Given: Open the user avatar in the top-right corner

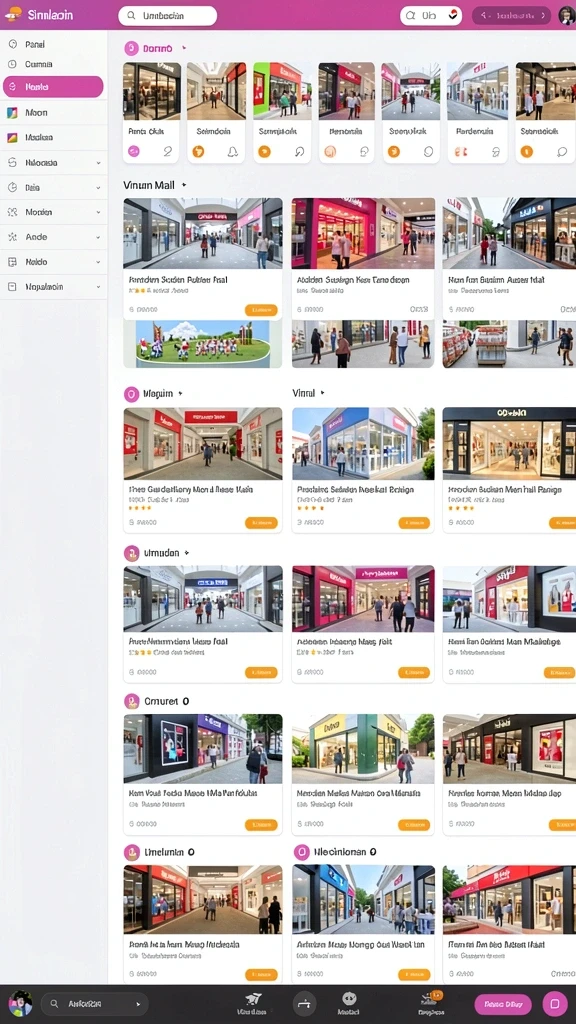Looking at the screenshot, I should pyautogui.click(x=566, y=16).
